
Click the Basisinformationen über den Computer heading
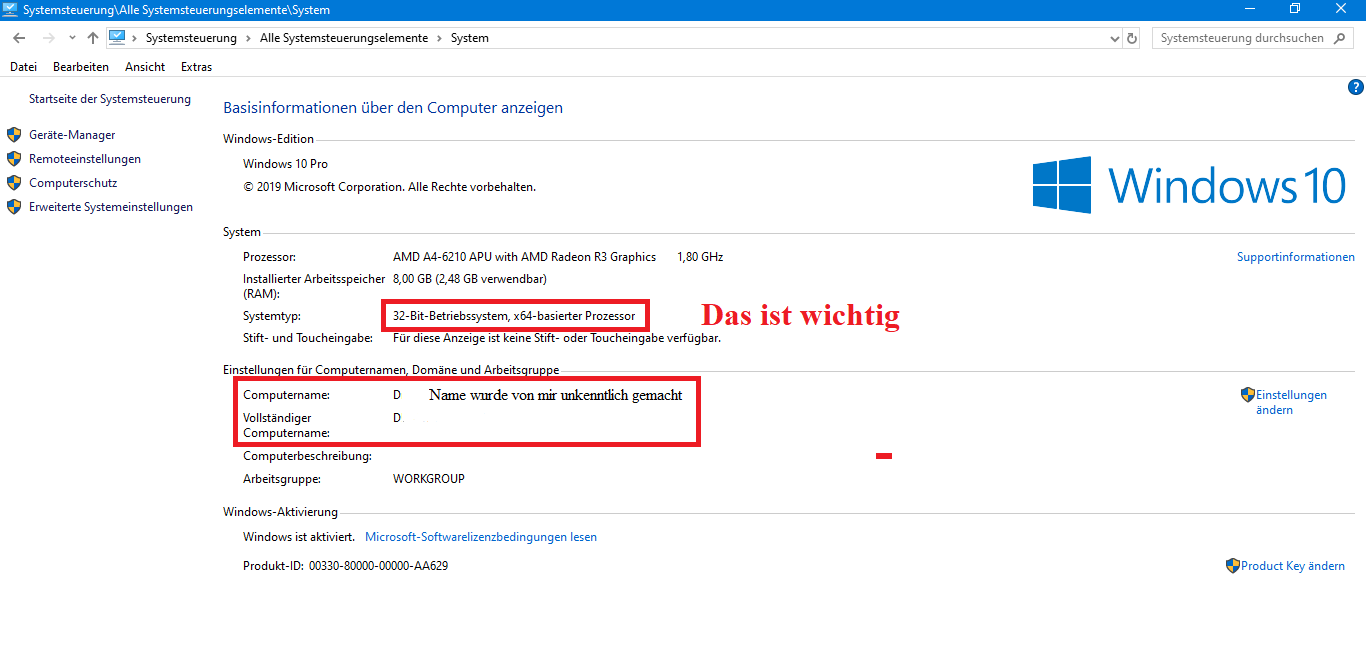pyautogui.click(x=393, y=108)
